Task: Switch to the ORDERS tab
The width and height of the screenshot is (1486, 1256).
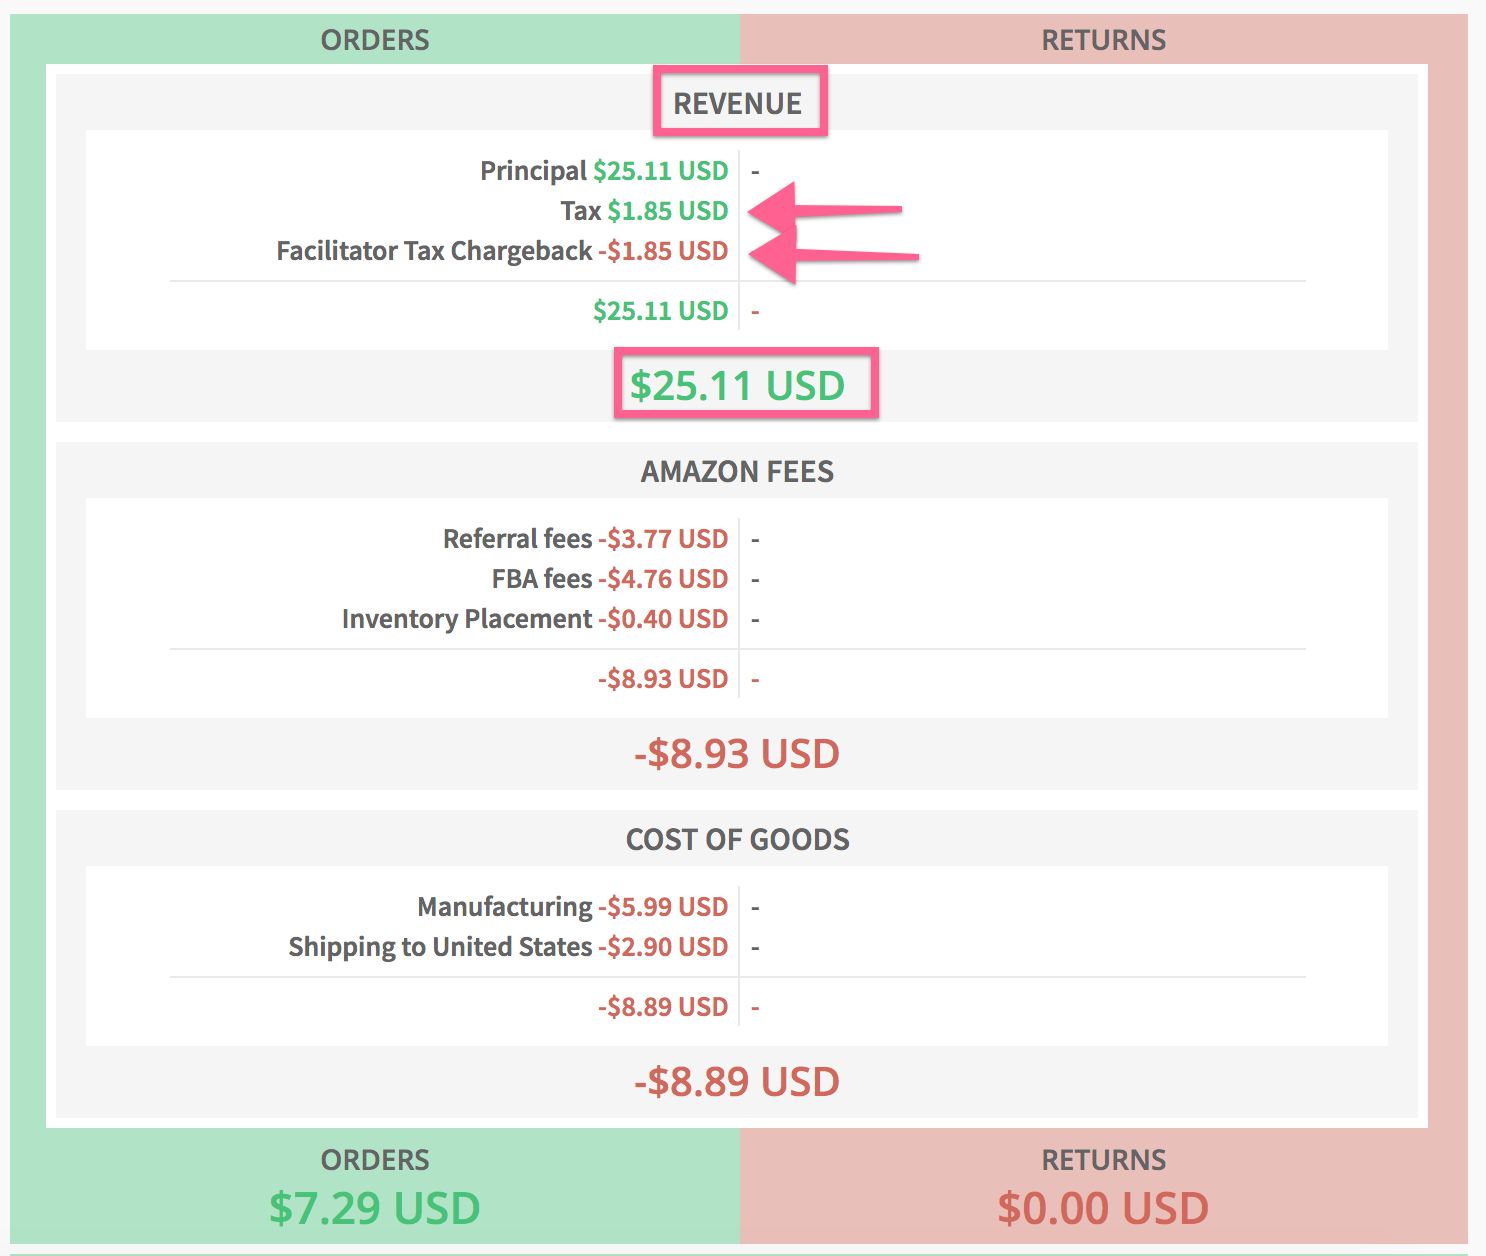Action: pos(374,40)
